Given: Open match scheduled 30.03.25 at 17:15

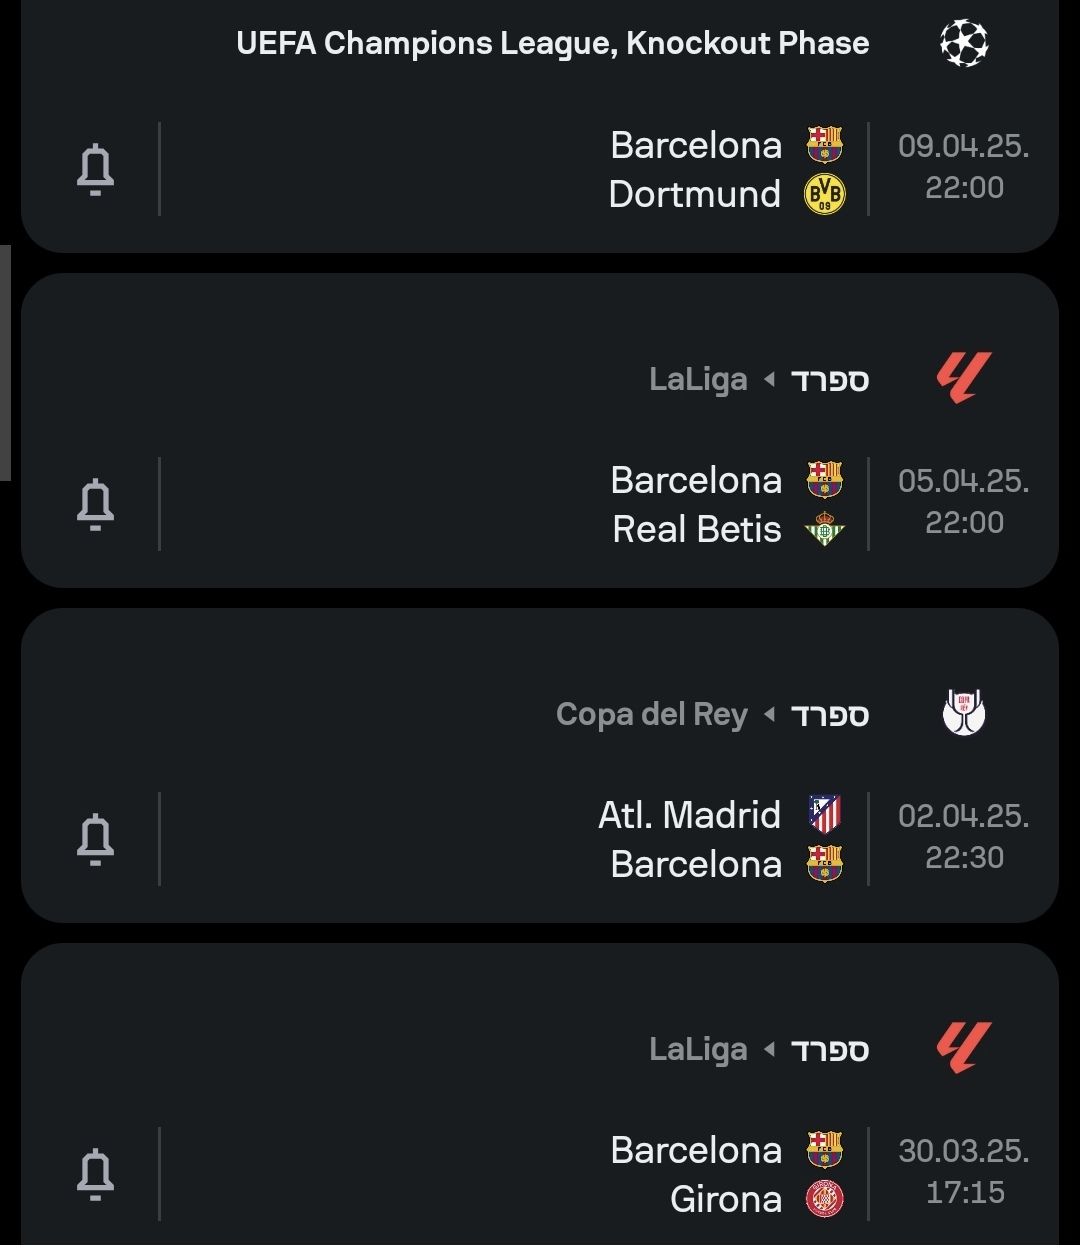Looking at the screenshot, I should click(963, 1172).
